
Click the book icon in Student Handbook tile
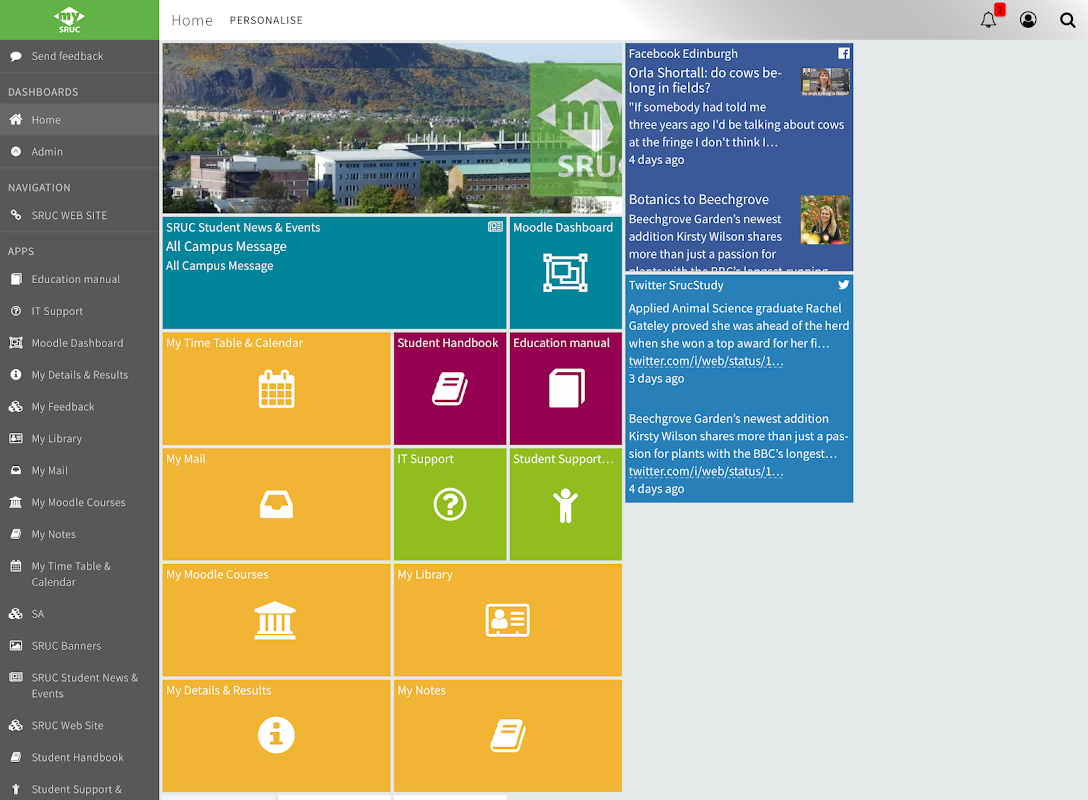450,389
